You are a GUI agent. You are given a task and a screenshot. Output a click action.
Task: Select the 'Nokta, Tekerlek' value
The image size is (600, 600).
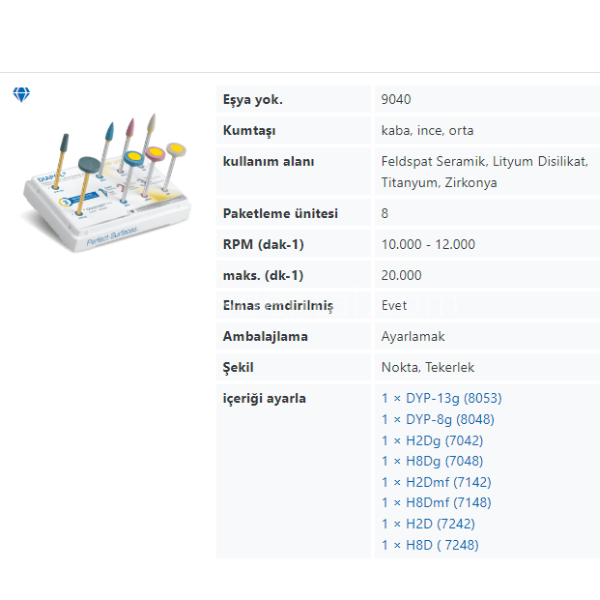[x=428, y=367]
